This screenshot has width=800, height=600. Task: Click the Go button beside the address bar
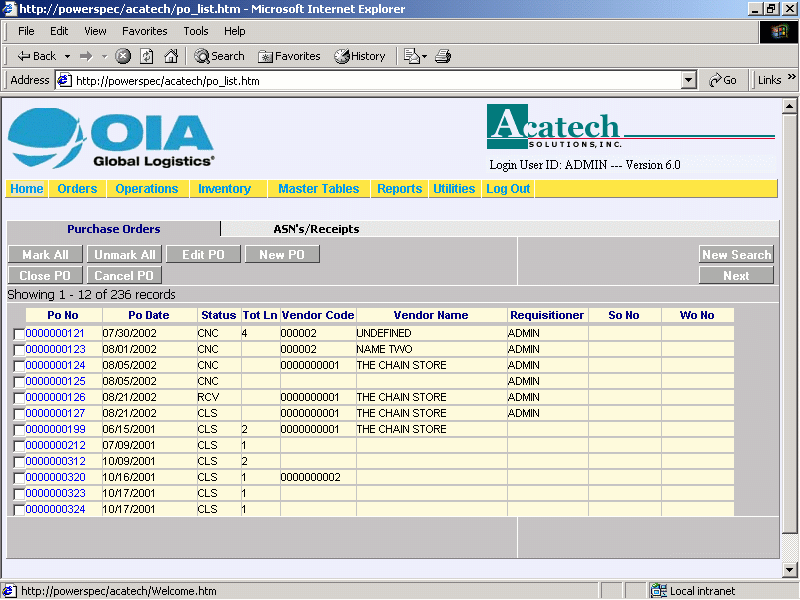tap(722, 80)
